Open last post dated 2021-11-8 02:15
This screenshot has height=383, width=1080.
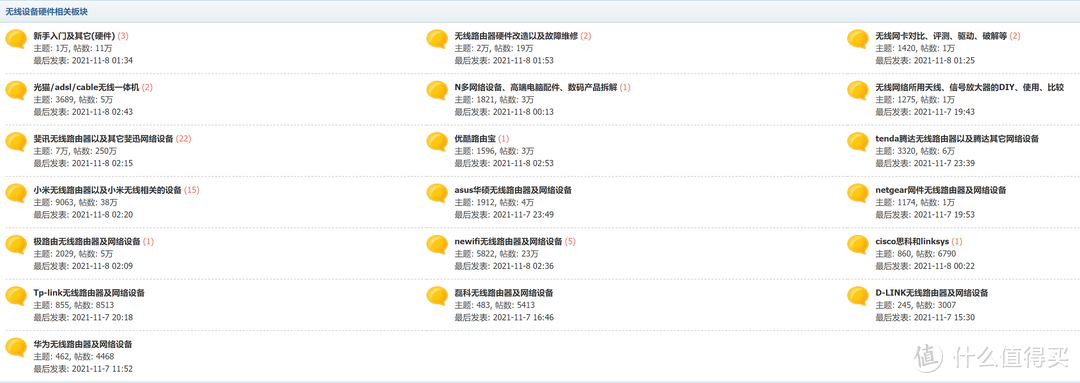102,163
